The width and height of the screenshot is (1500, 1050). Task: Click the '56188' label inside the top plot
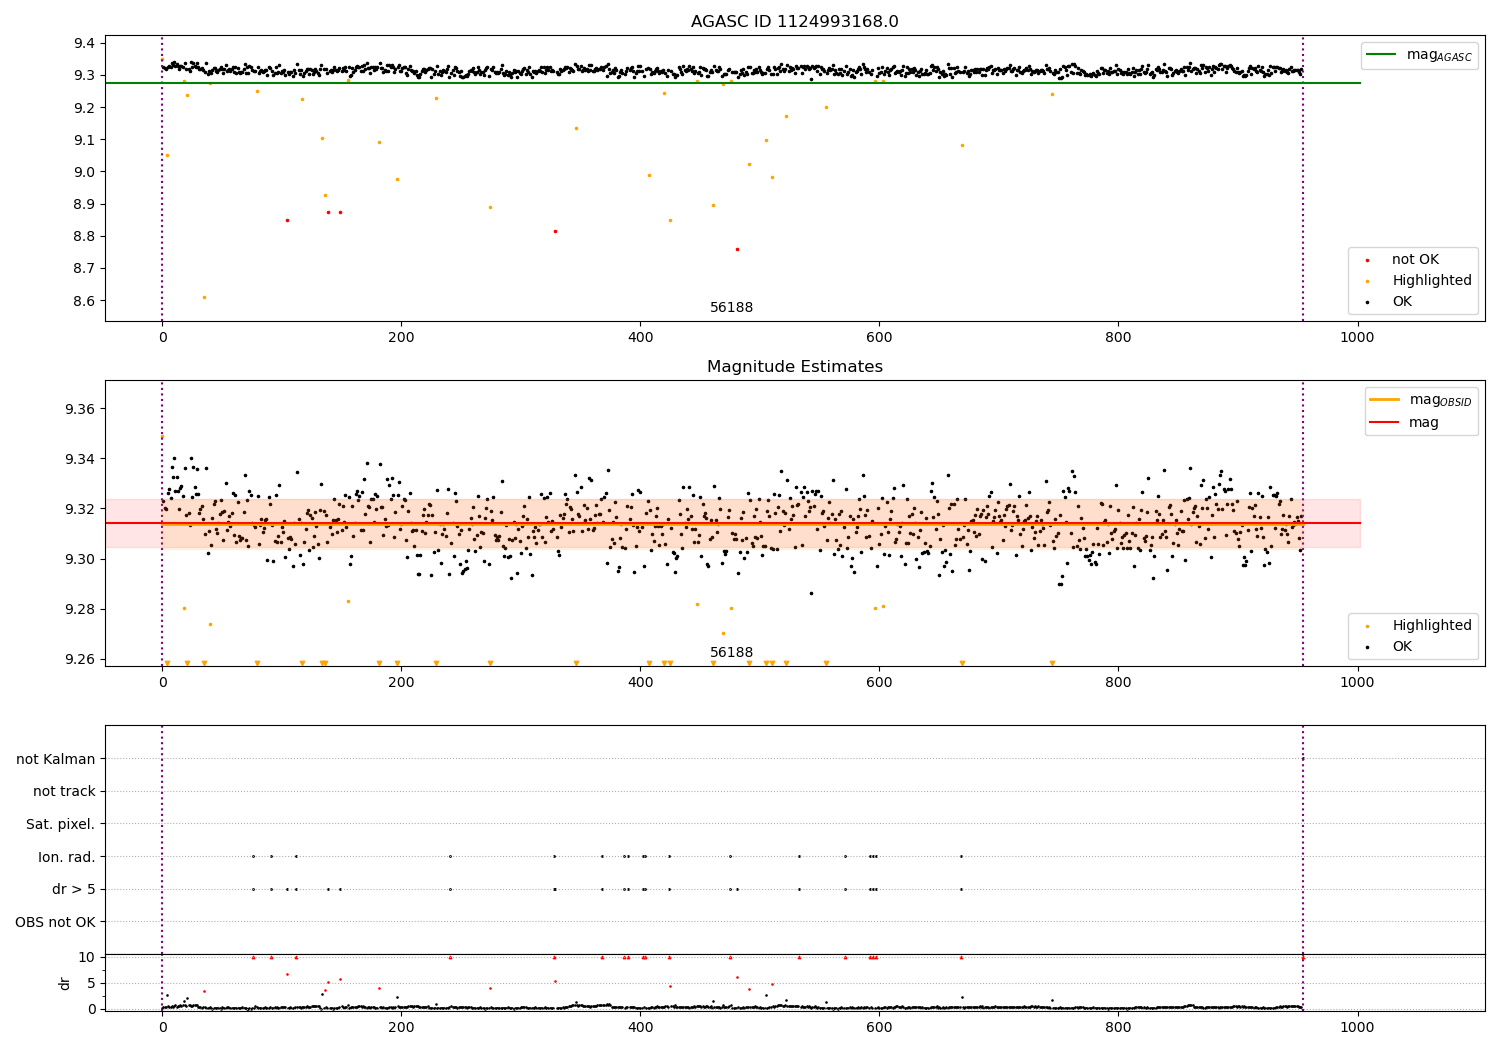(731, 308)
